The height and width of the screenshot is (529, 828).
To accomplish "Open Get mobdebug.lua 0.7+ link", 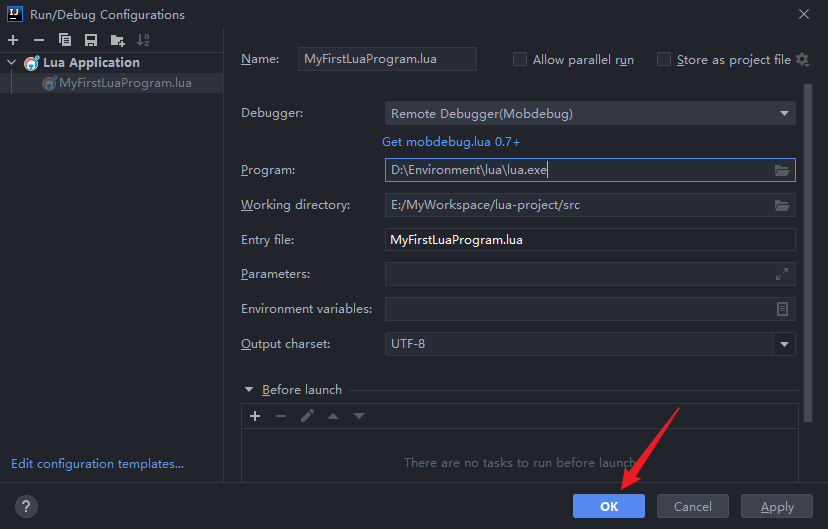I will [x=451, y=142].
